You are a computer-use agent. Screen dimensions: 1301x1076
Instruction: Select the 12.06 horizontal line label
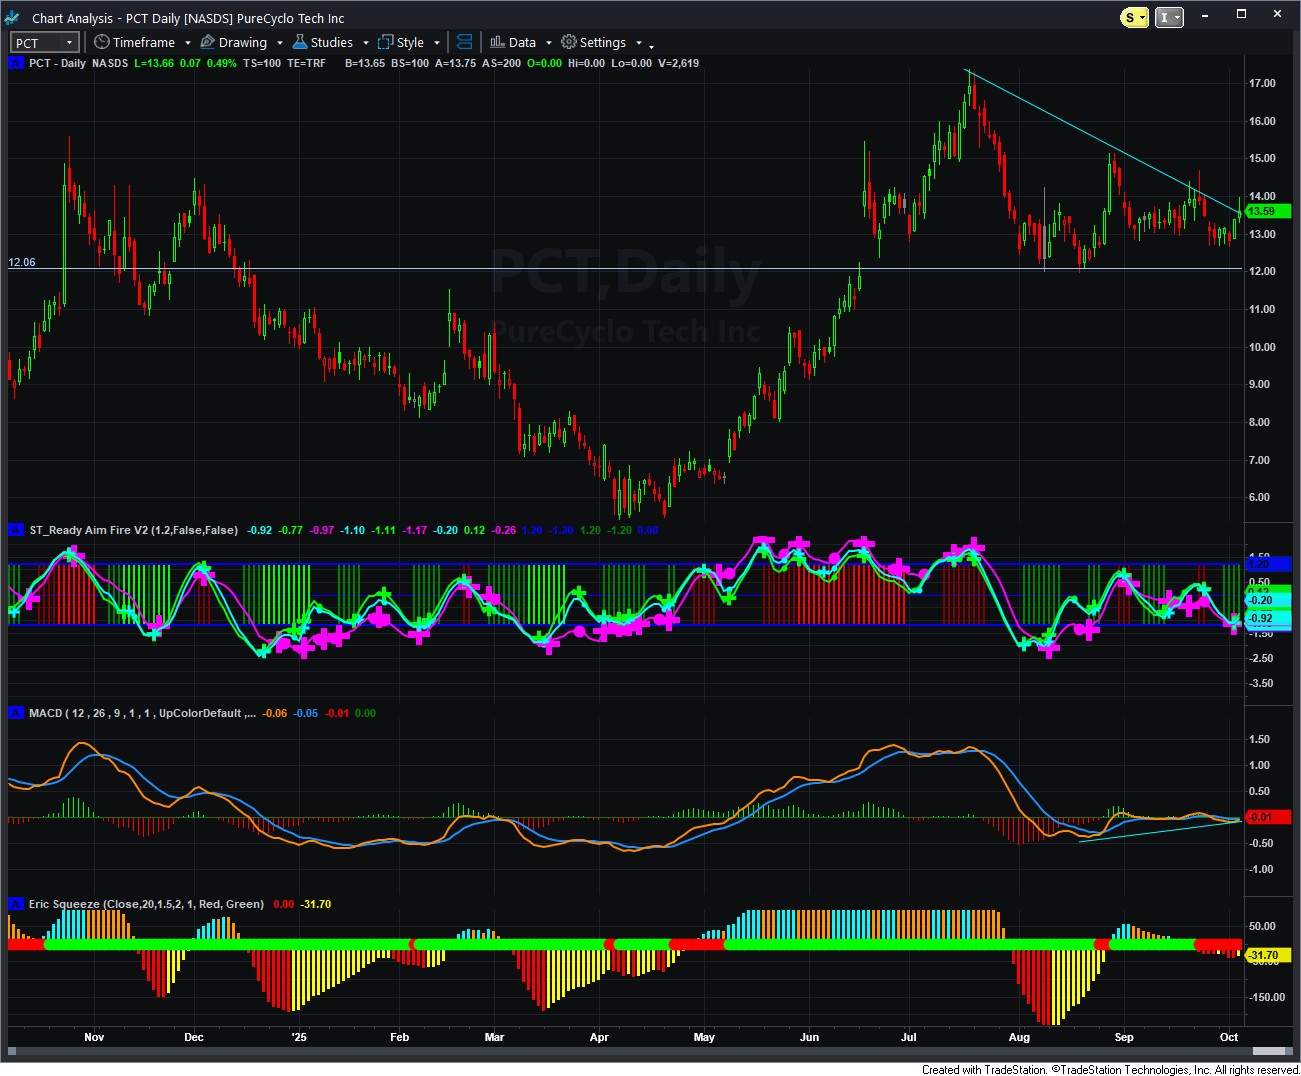click(22, 262)
